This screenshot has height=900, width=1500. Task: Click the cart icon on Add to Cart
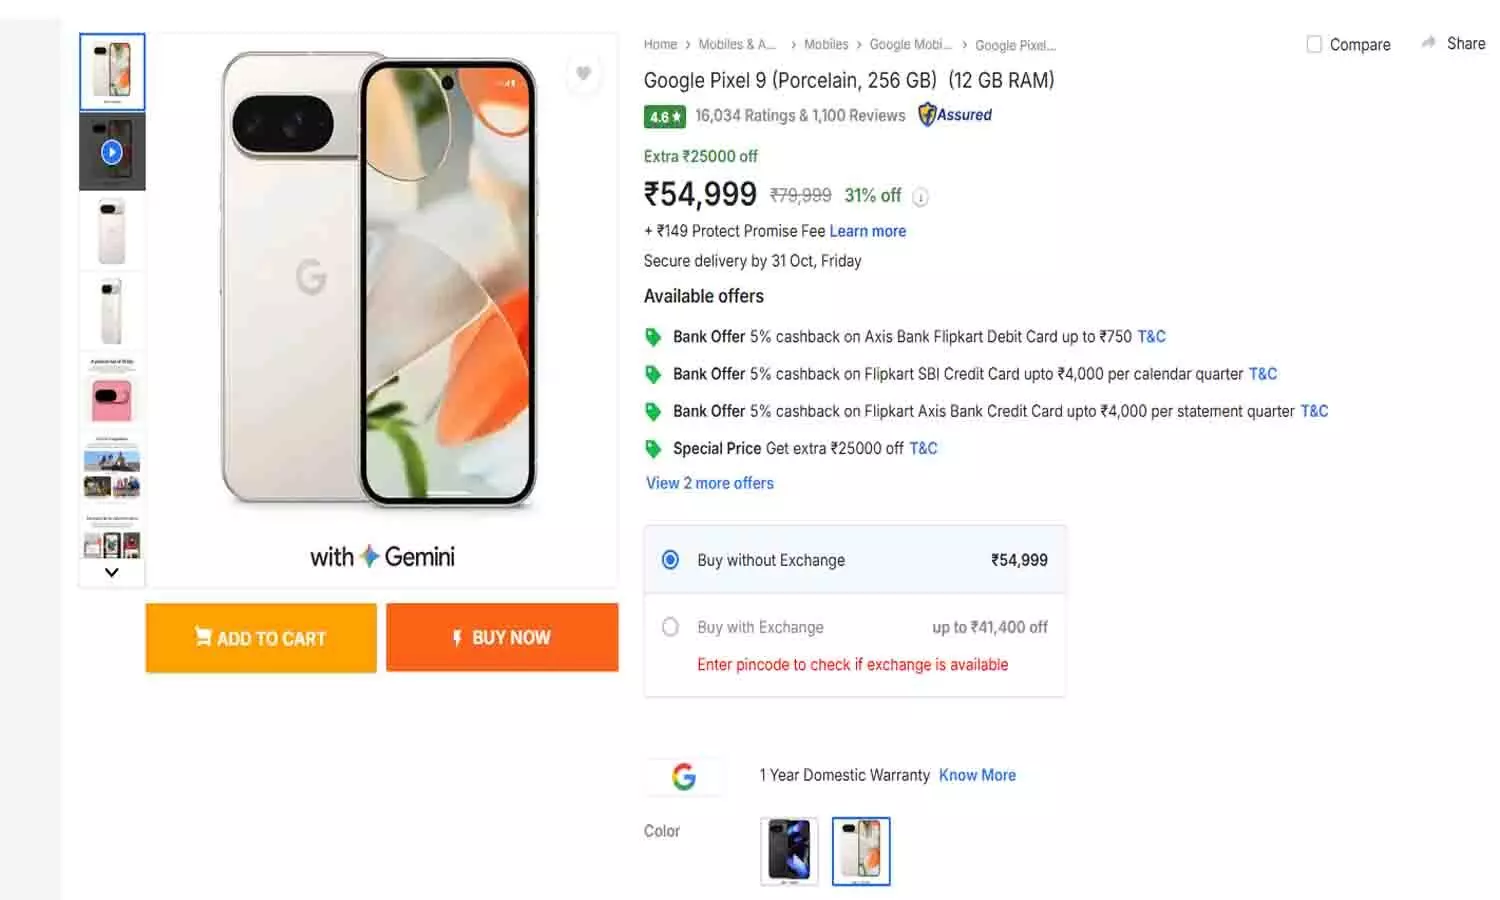pos(203,638)
